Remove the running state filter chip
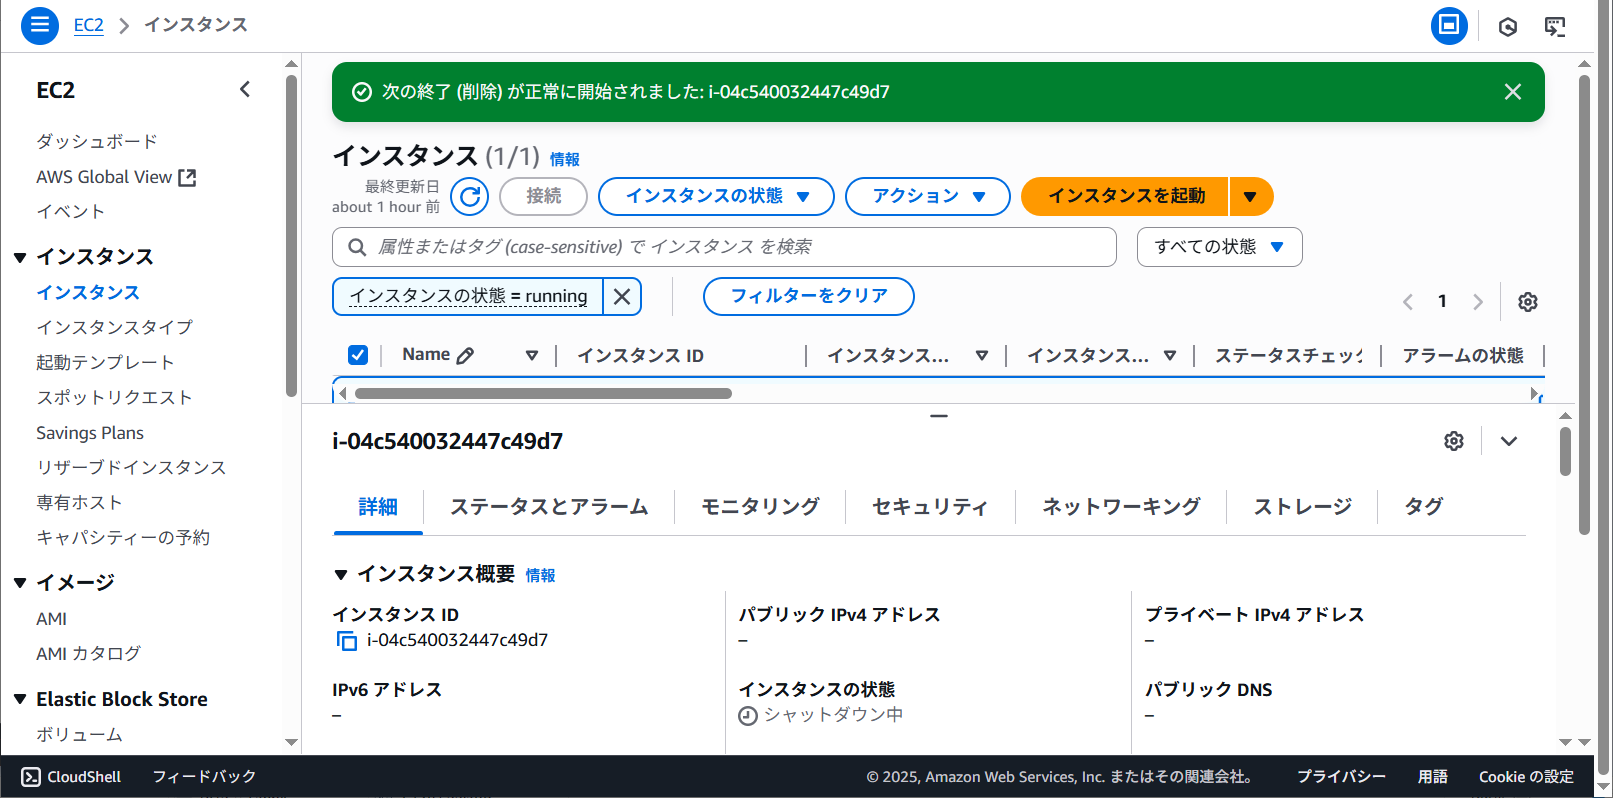 622,297
